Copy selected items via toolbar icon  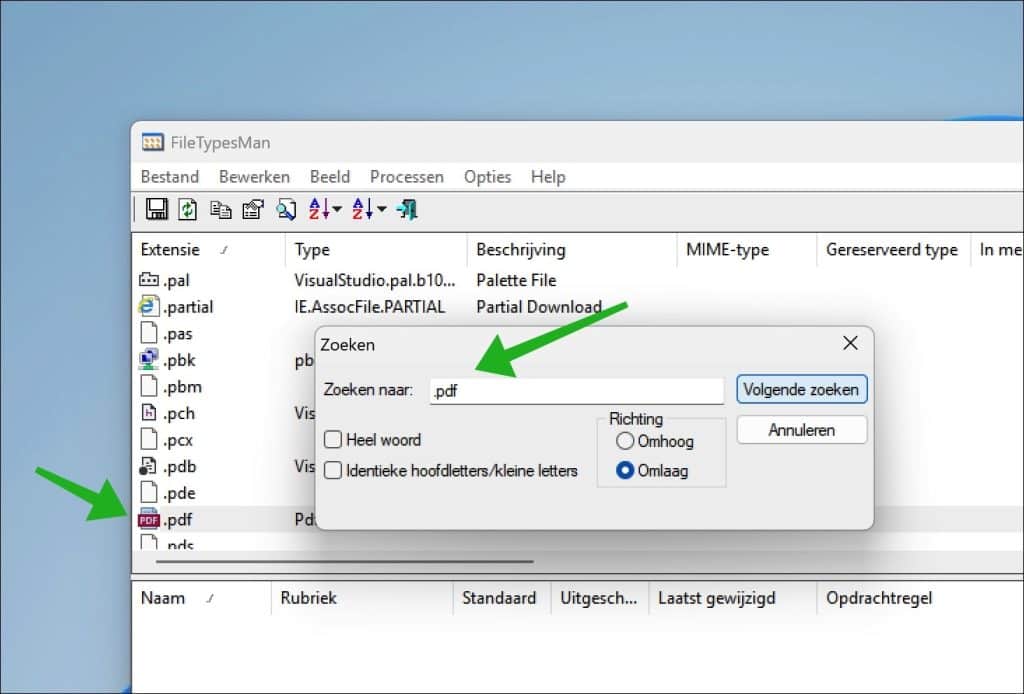(220, 210)
